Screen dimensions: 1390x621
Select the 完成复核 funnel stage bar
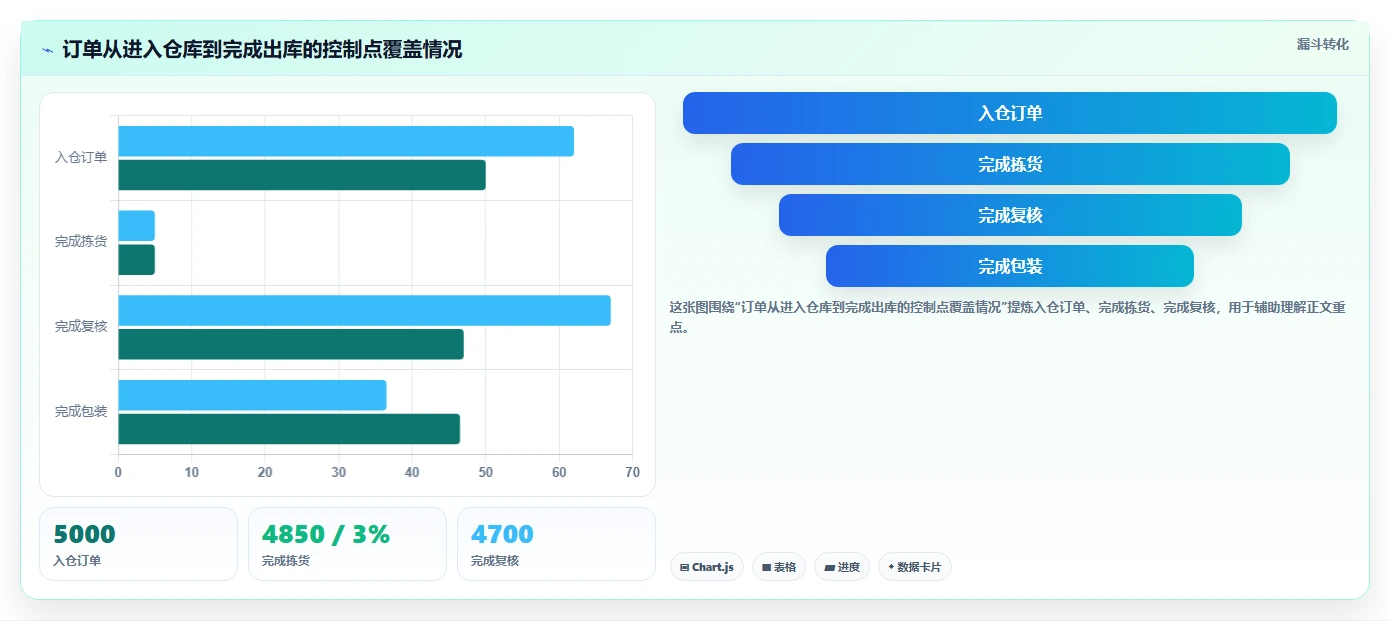[1010, 215]
